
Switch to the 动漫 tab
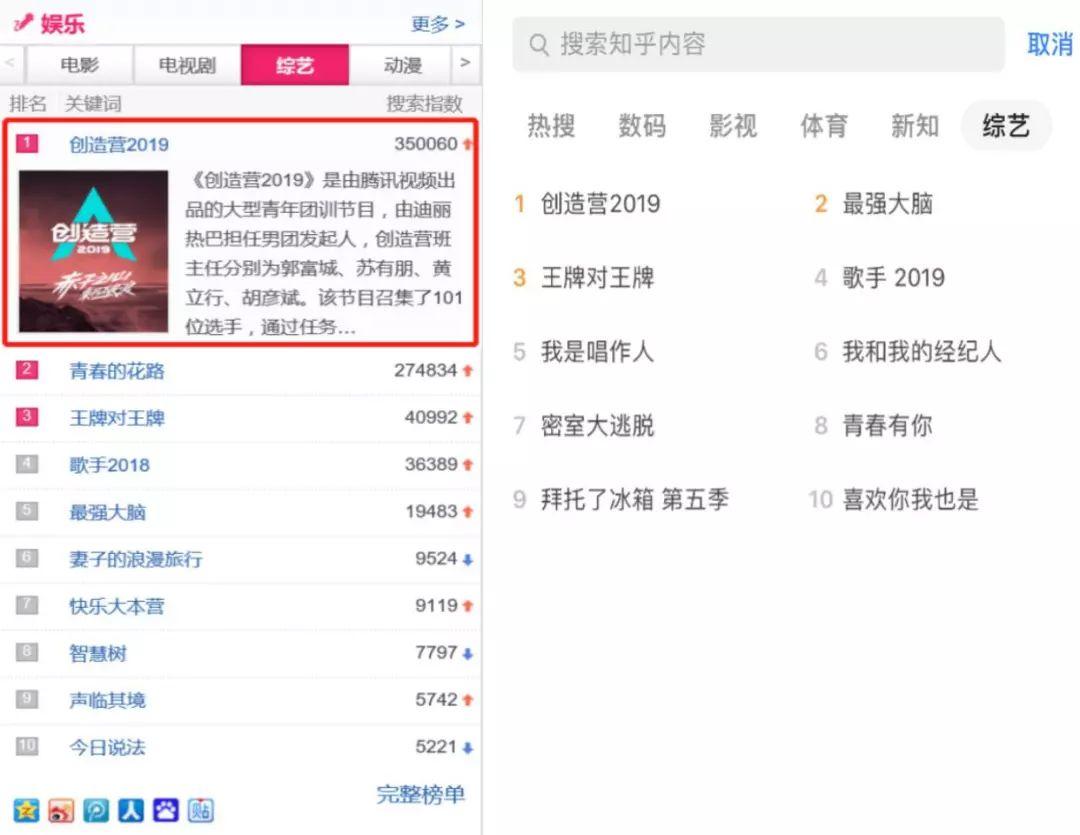(402, 65)
